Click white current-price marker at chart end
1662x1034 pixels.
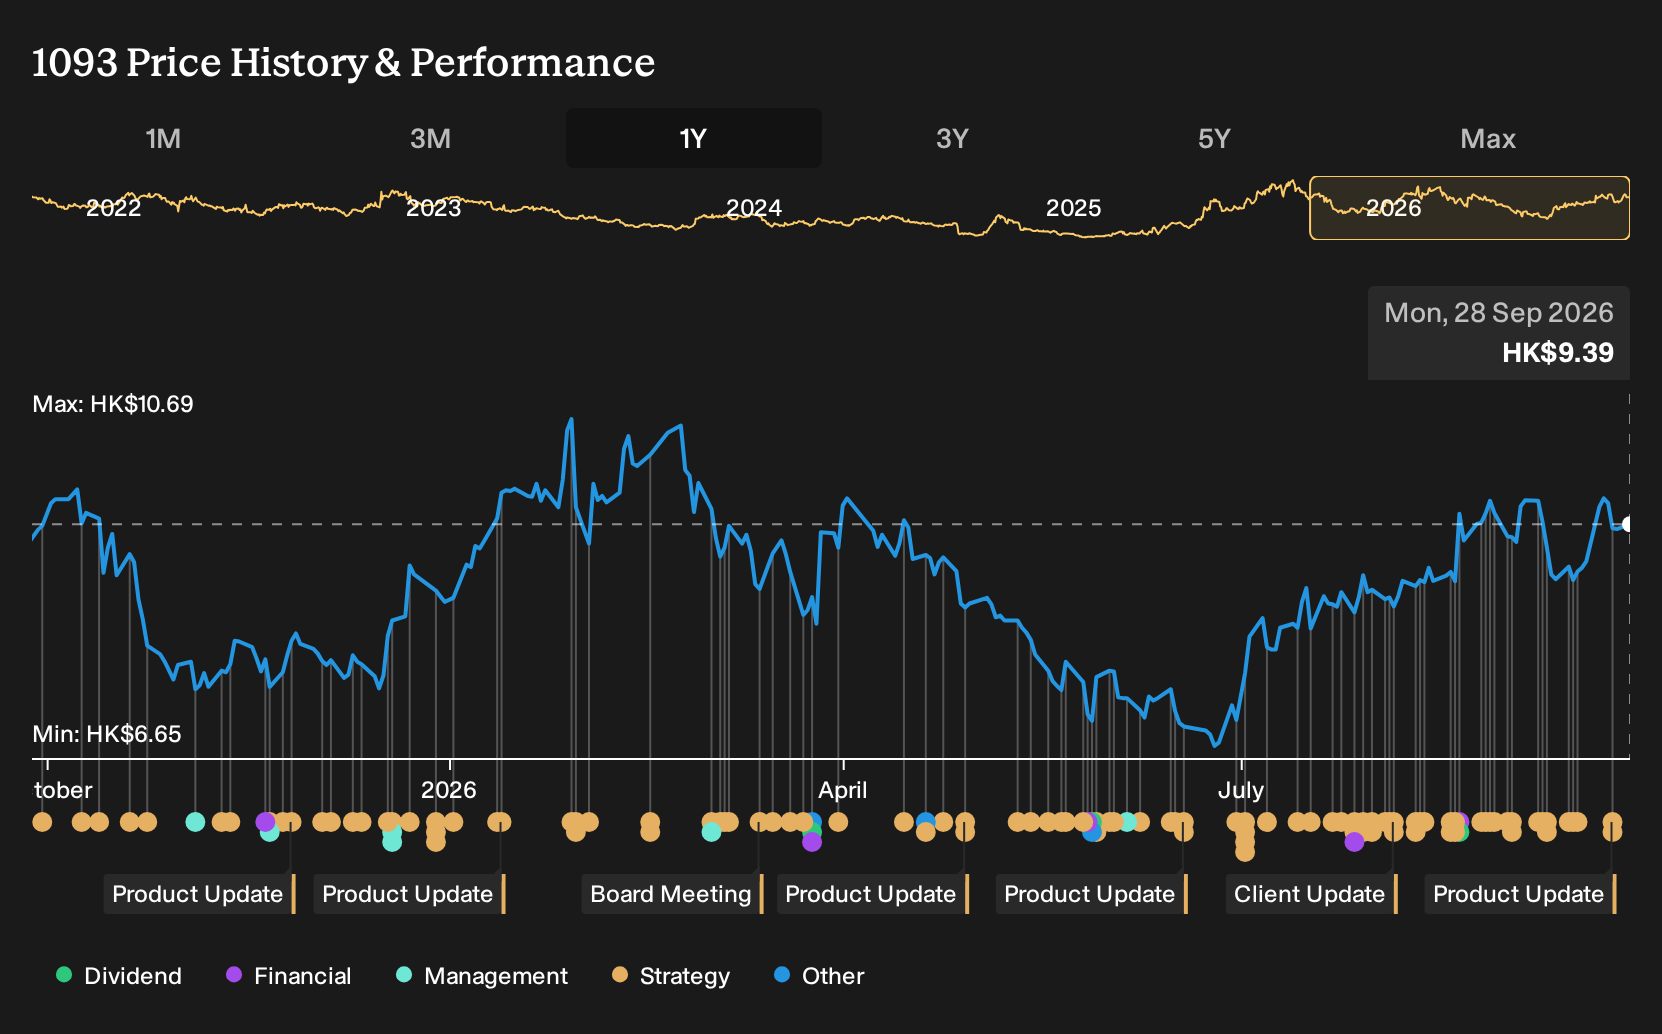tap(1627, 524)
